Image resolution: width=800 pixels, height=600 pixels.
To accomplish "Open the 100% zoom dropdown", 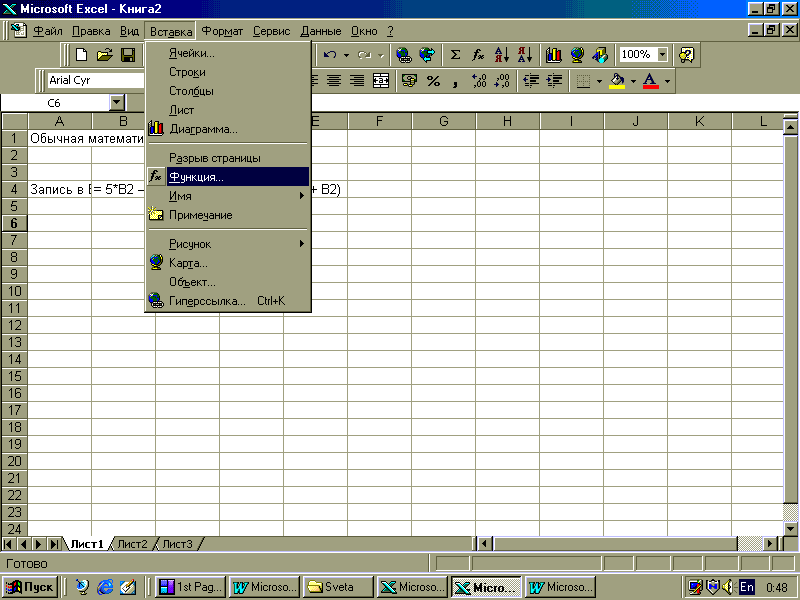I will click(x=662, y=54).
